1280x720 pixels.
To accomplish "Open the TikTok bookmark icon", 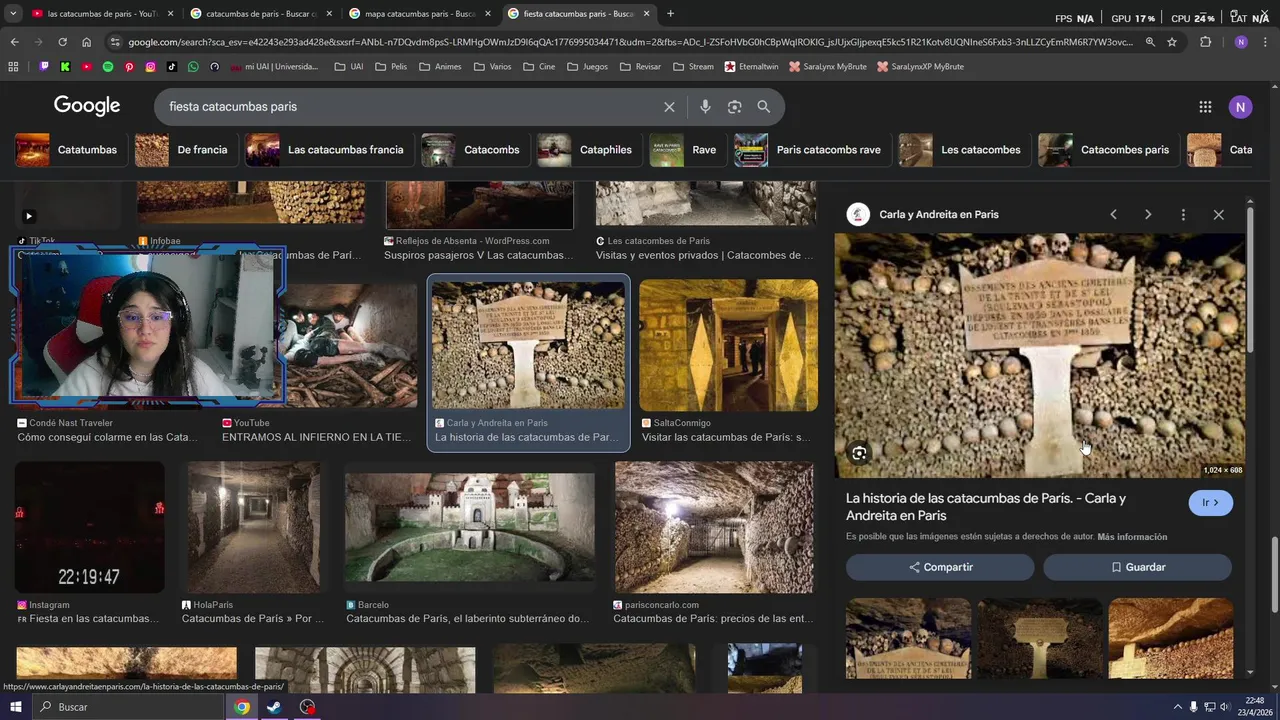I will 172,67.
